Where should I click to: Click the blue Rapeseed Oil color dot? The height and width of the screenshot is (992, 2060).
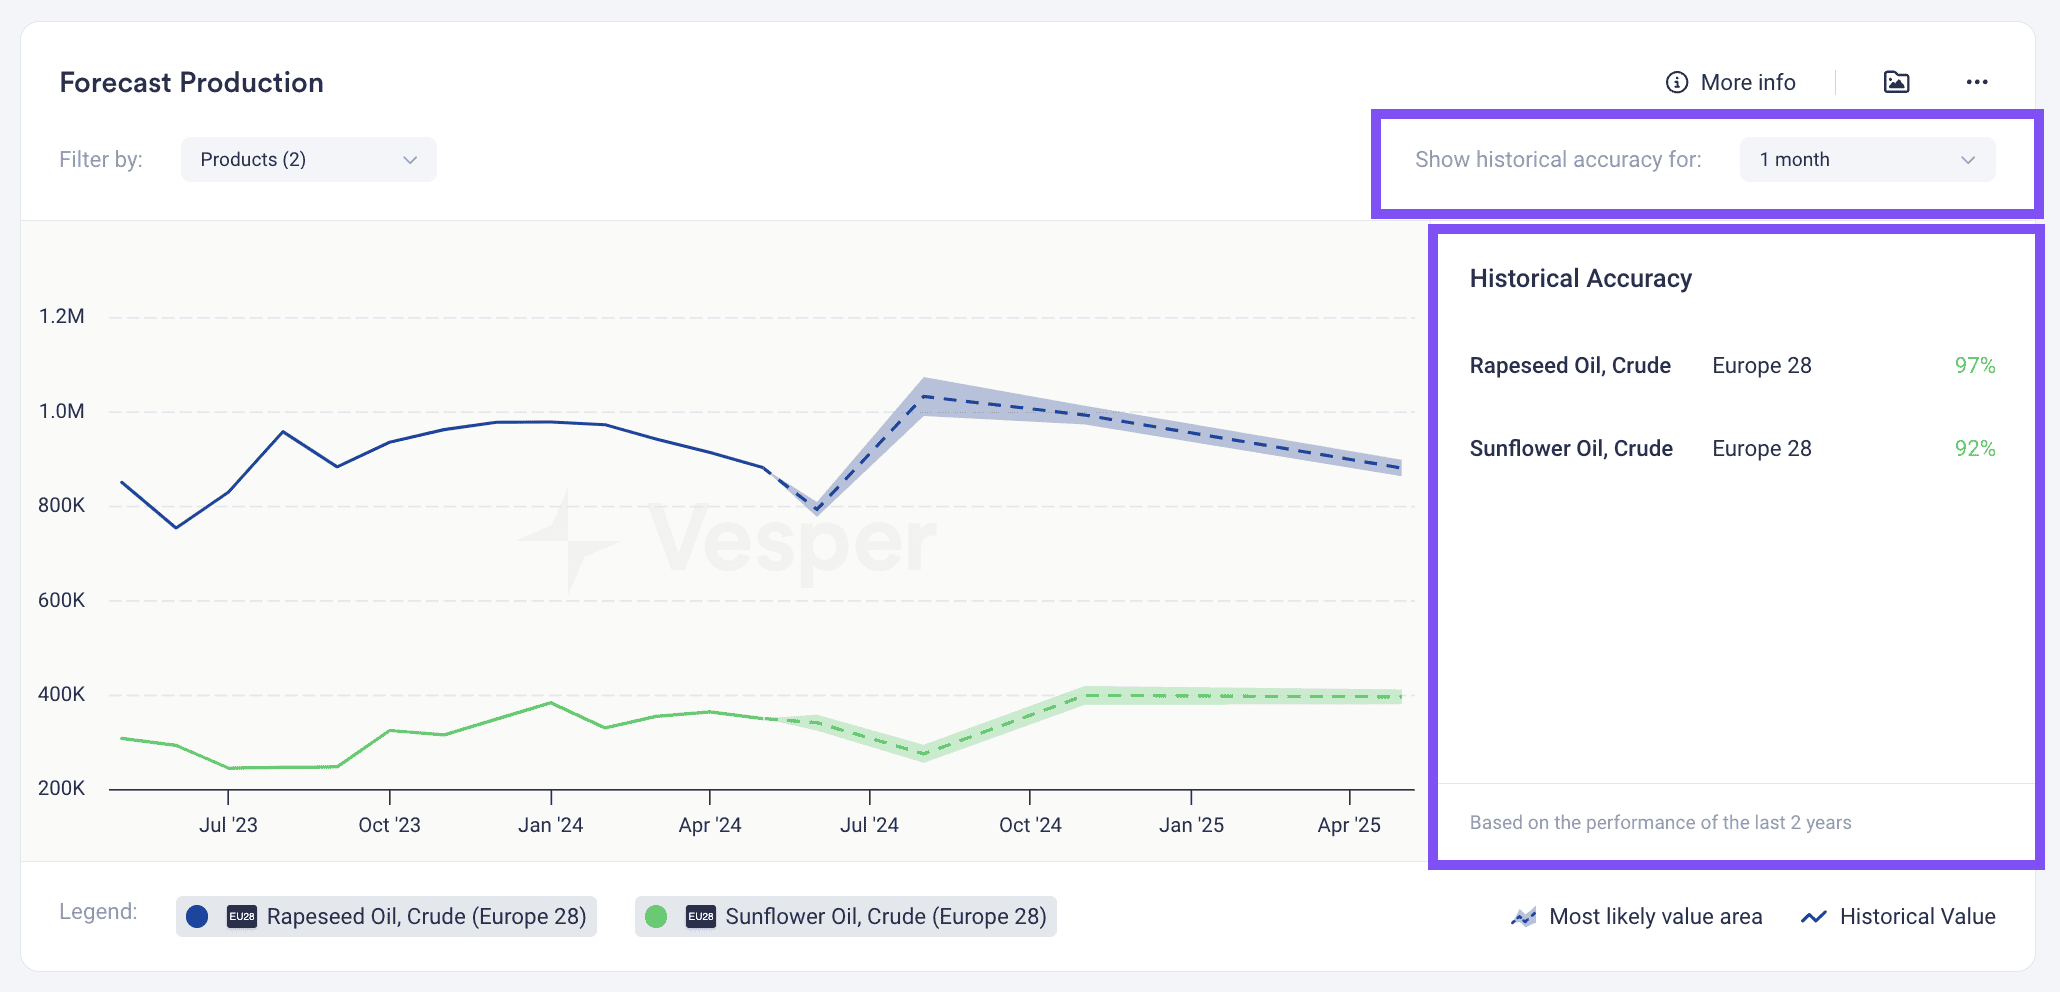coord(197,916)
